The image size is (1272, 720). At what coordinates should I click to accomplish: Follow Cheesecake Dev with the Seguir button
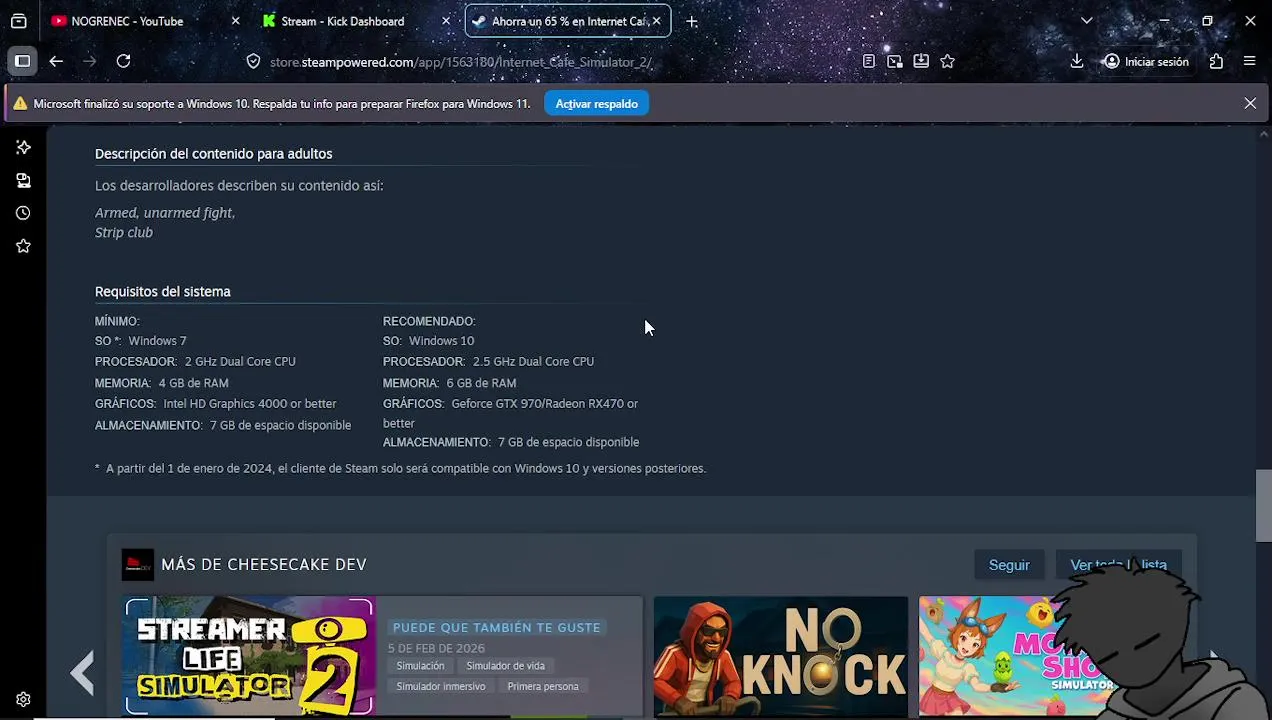[1009, 565]
